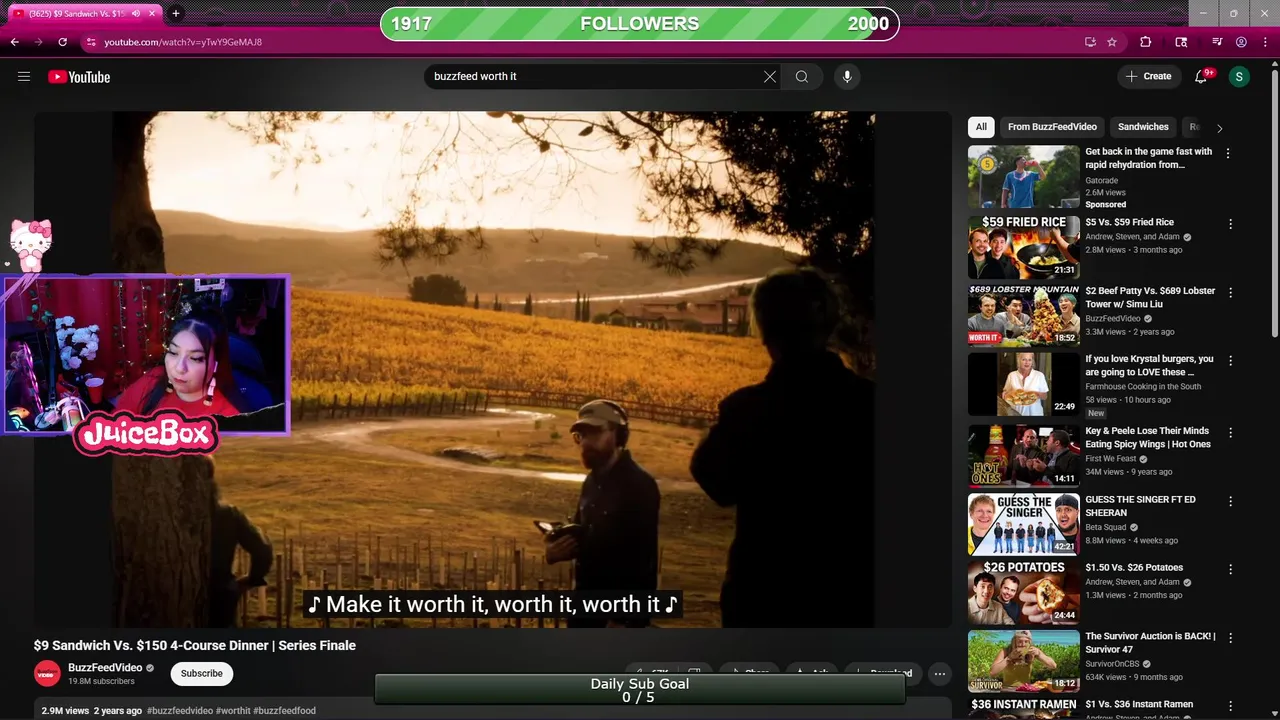Open the Guess The Singer thumbnail

(x=1024, y=524)
